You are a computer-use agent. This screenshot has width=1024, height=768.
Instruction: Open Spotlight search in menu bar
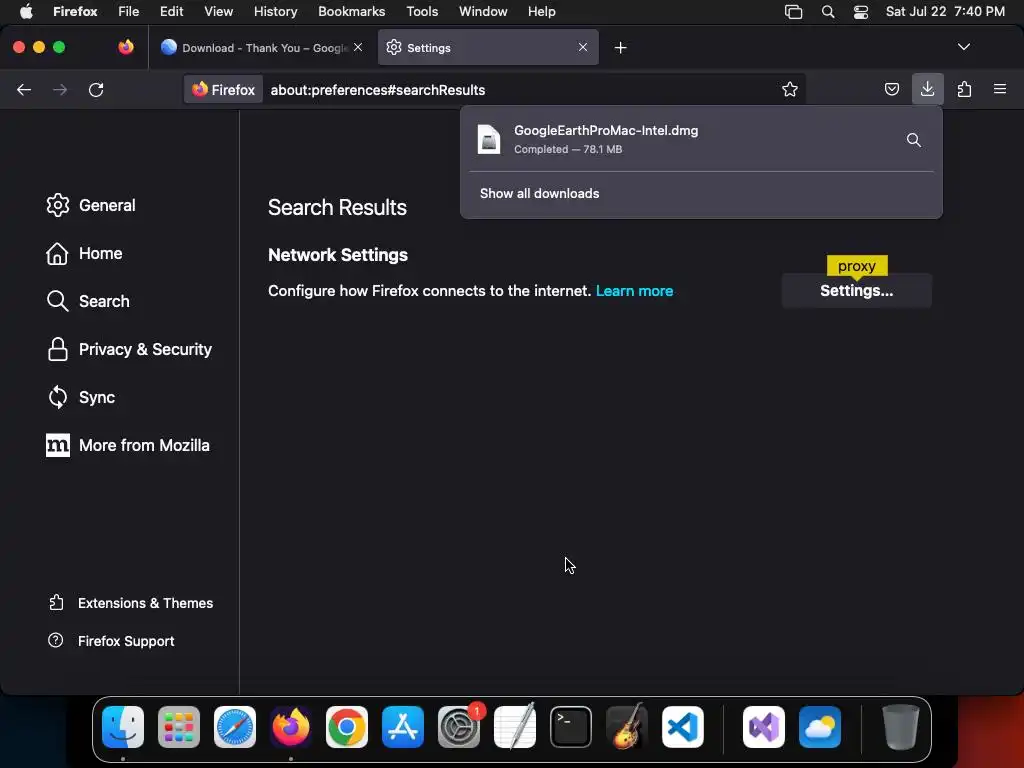pos(827,12)
